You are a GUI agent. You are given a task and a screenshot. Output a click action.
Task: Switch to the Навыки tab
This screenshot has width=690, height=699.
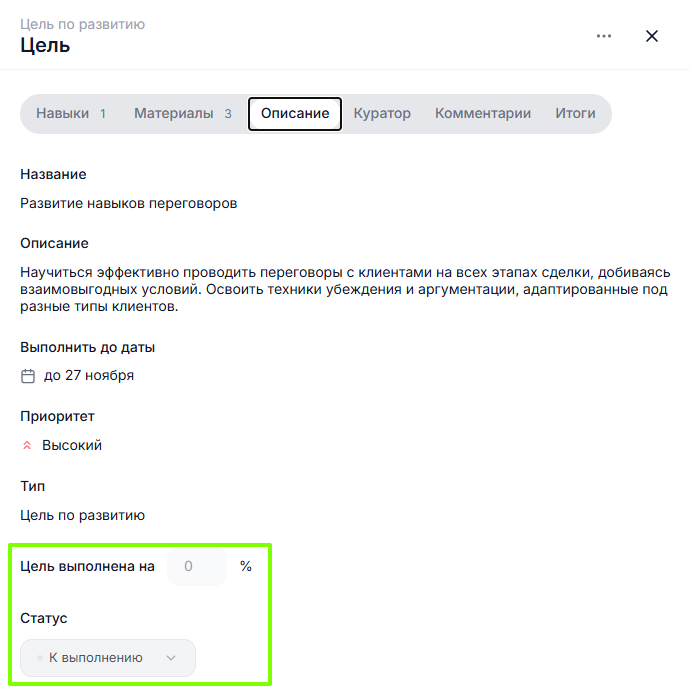(x=62, y=114)
